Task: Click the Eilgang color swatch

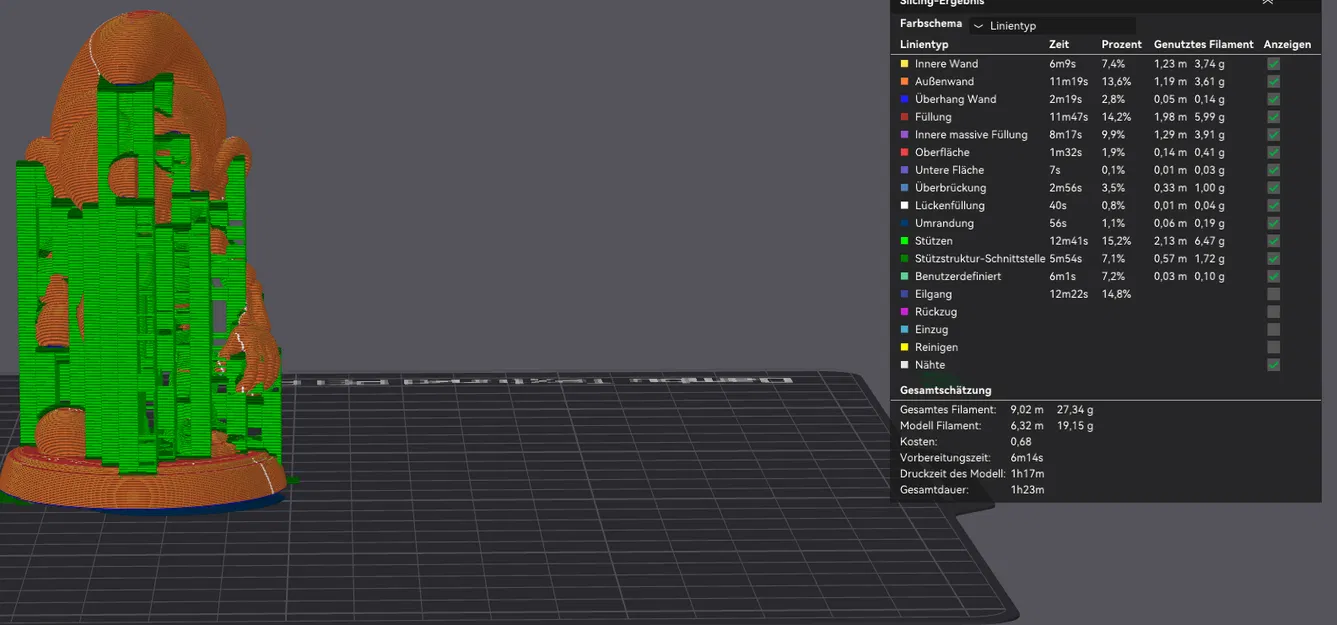Action: pos(904,294)
